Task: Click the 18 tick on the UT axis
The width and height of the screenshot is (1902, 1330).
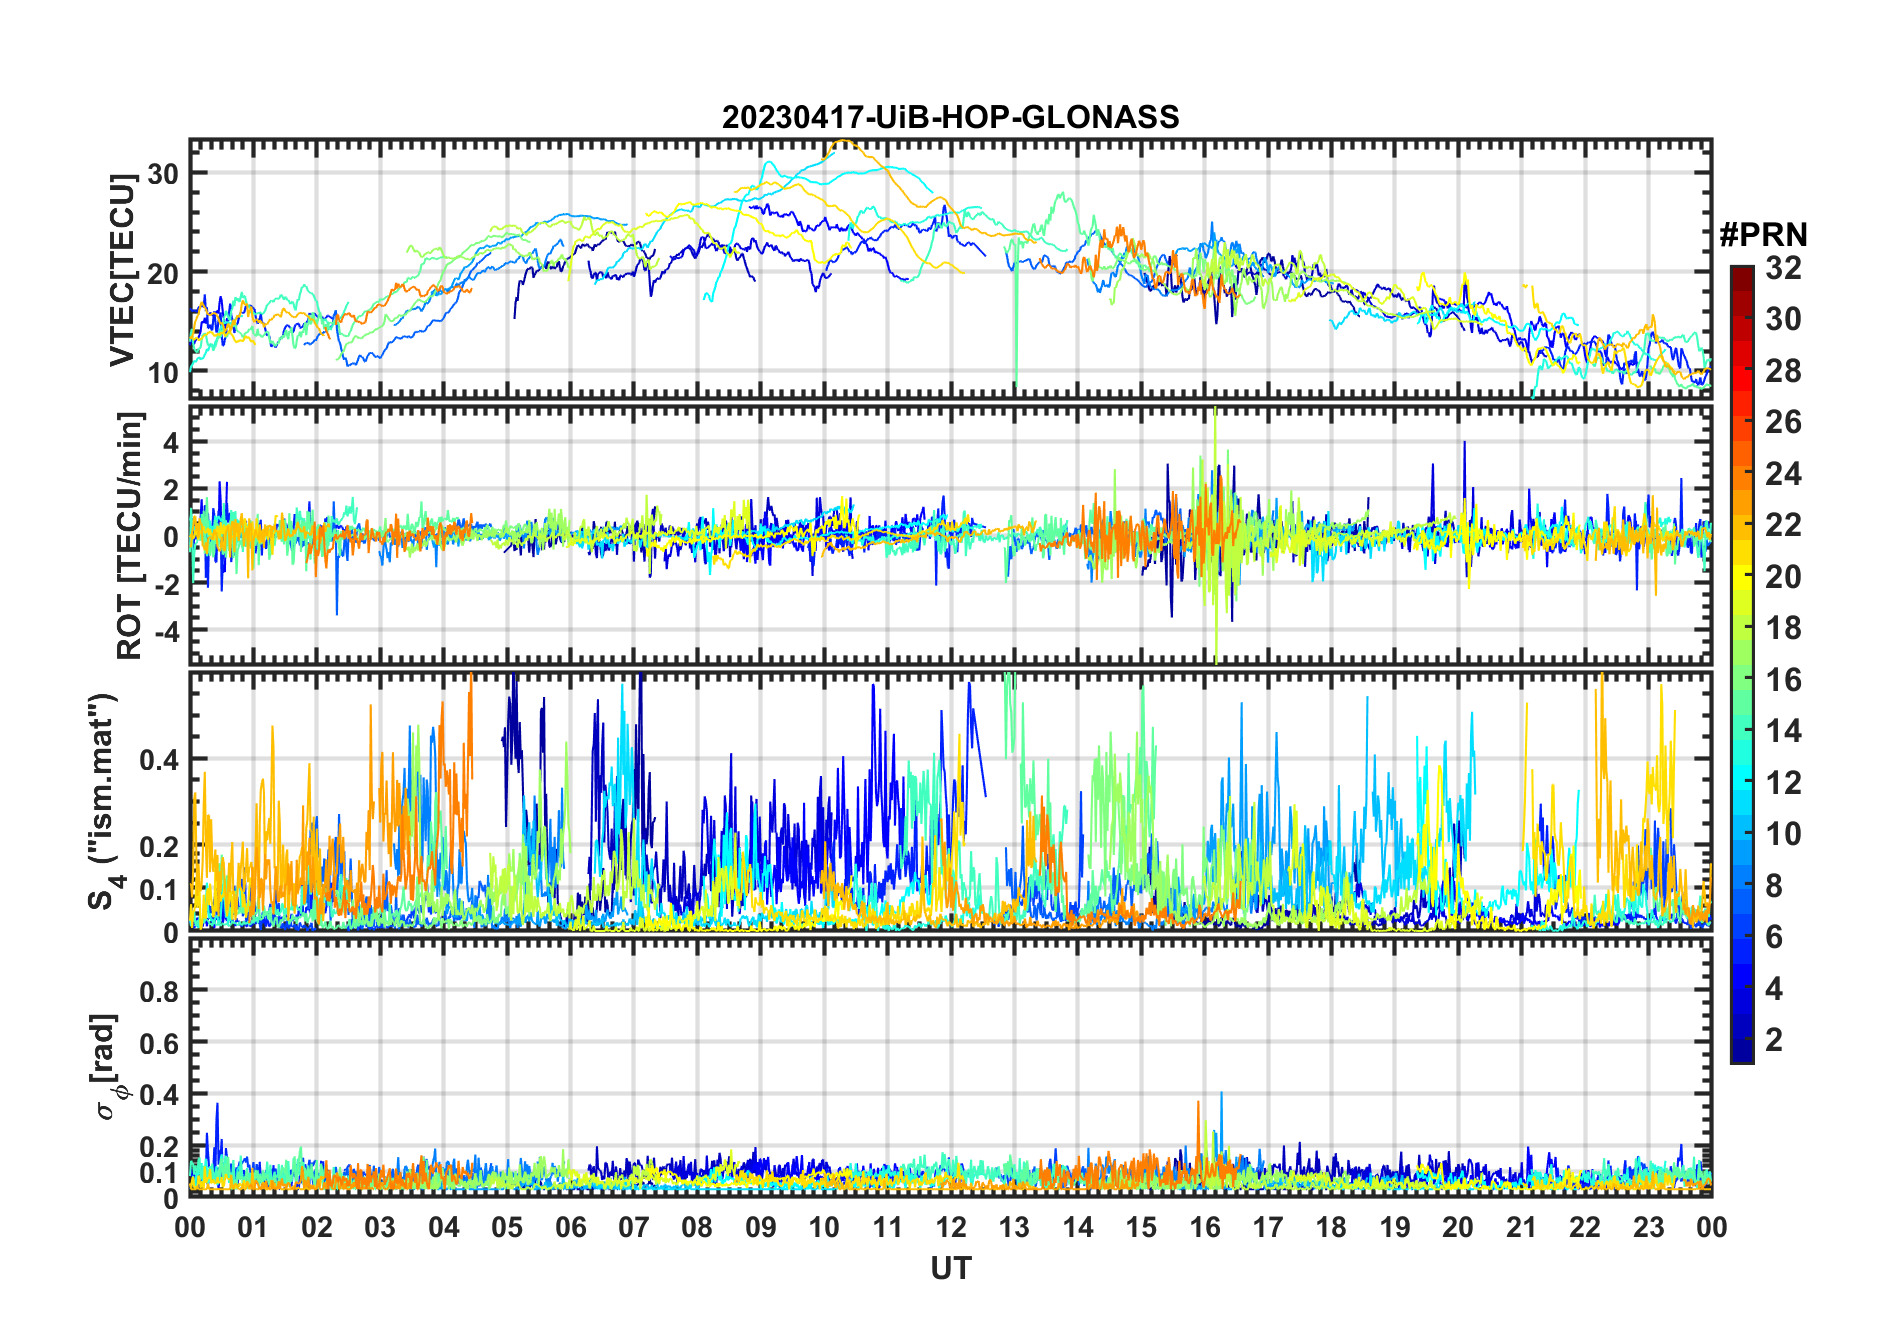Action: [1331, 1227]
